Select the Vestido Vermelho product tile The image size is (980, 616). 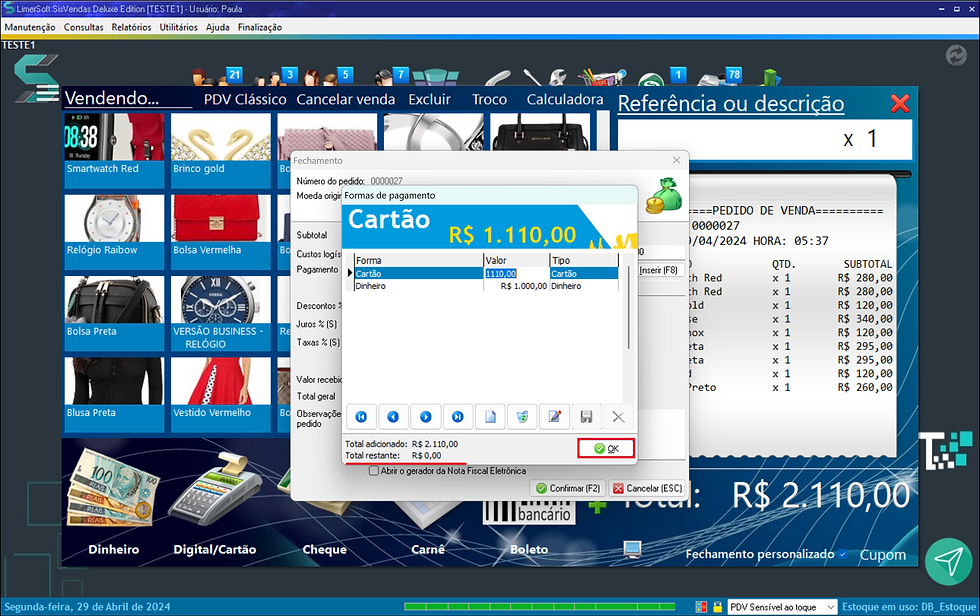[221, 394]
